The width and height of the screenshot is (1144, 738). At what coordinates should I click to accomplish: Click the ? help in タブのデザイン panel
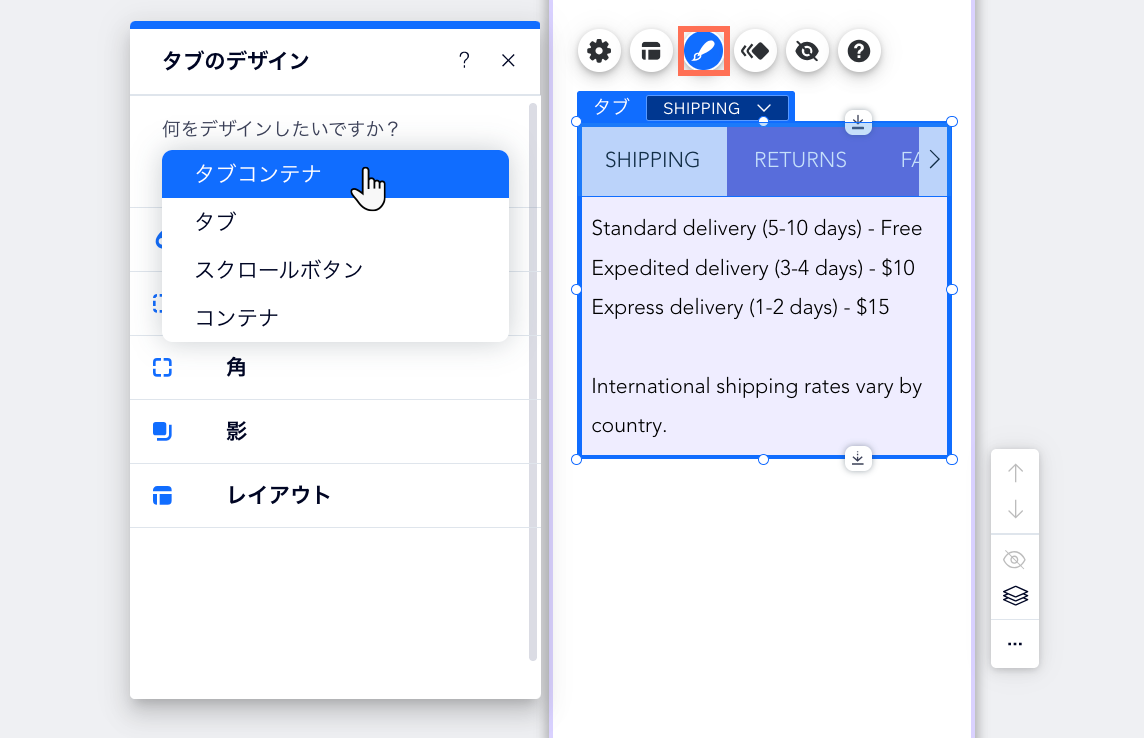(464, 60)
